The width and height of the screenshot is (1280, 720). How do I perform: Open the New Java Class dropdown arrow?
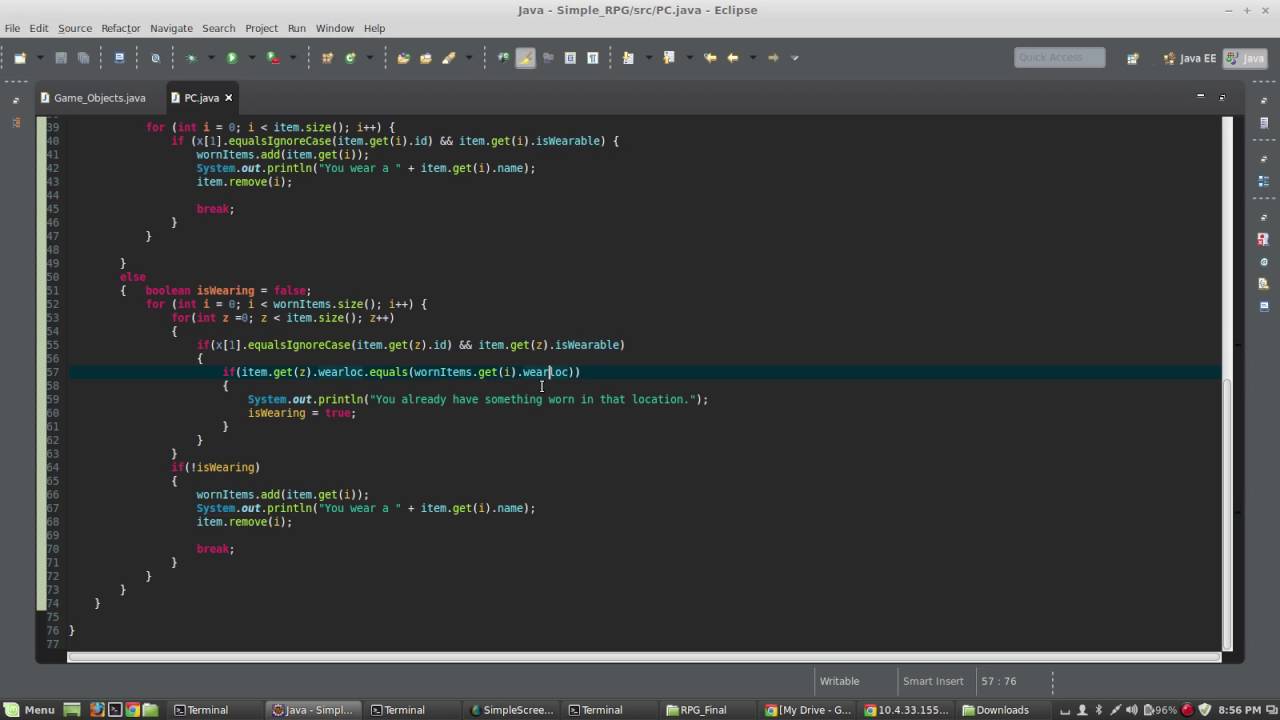pos(368,58)
